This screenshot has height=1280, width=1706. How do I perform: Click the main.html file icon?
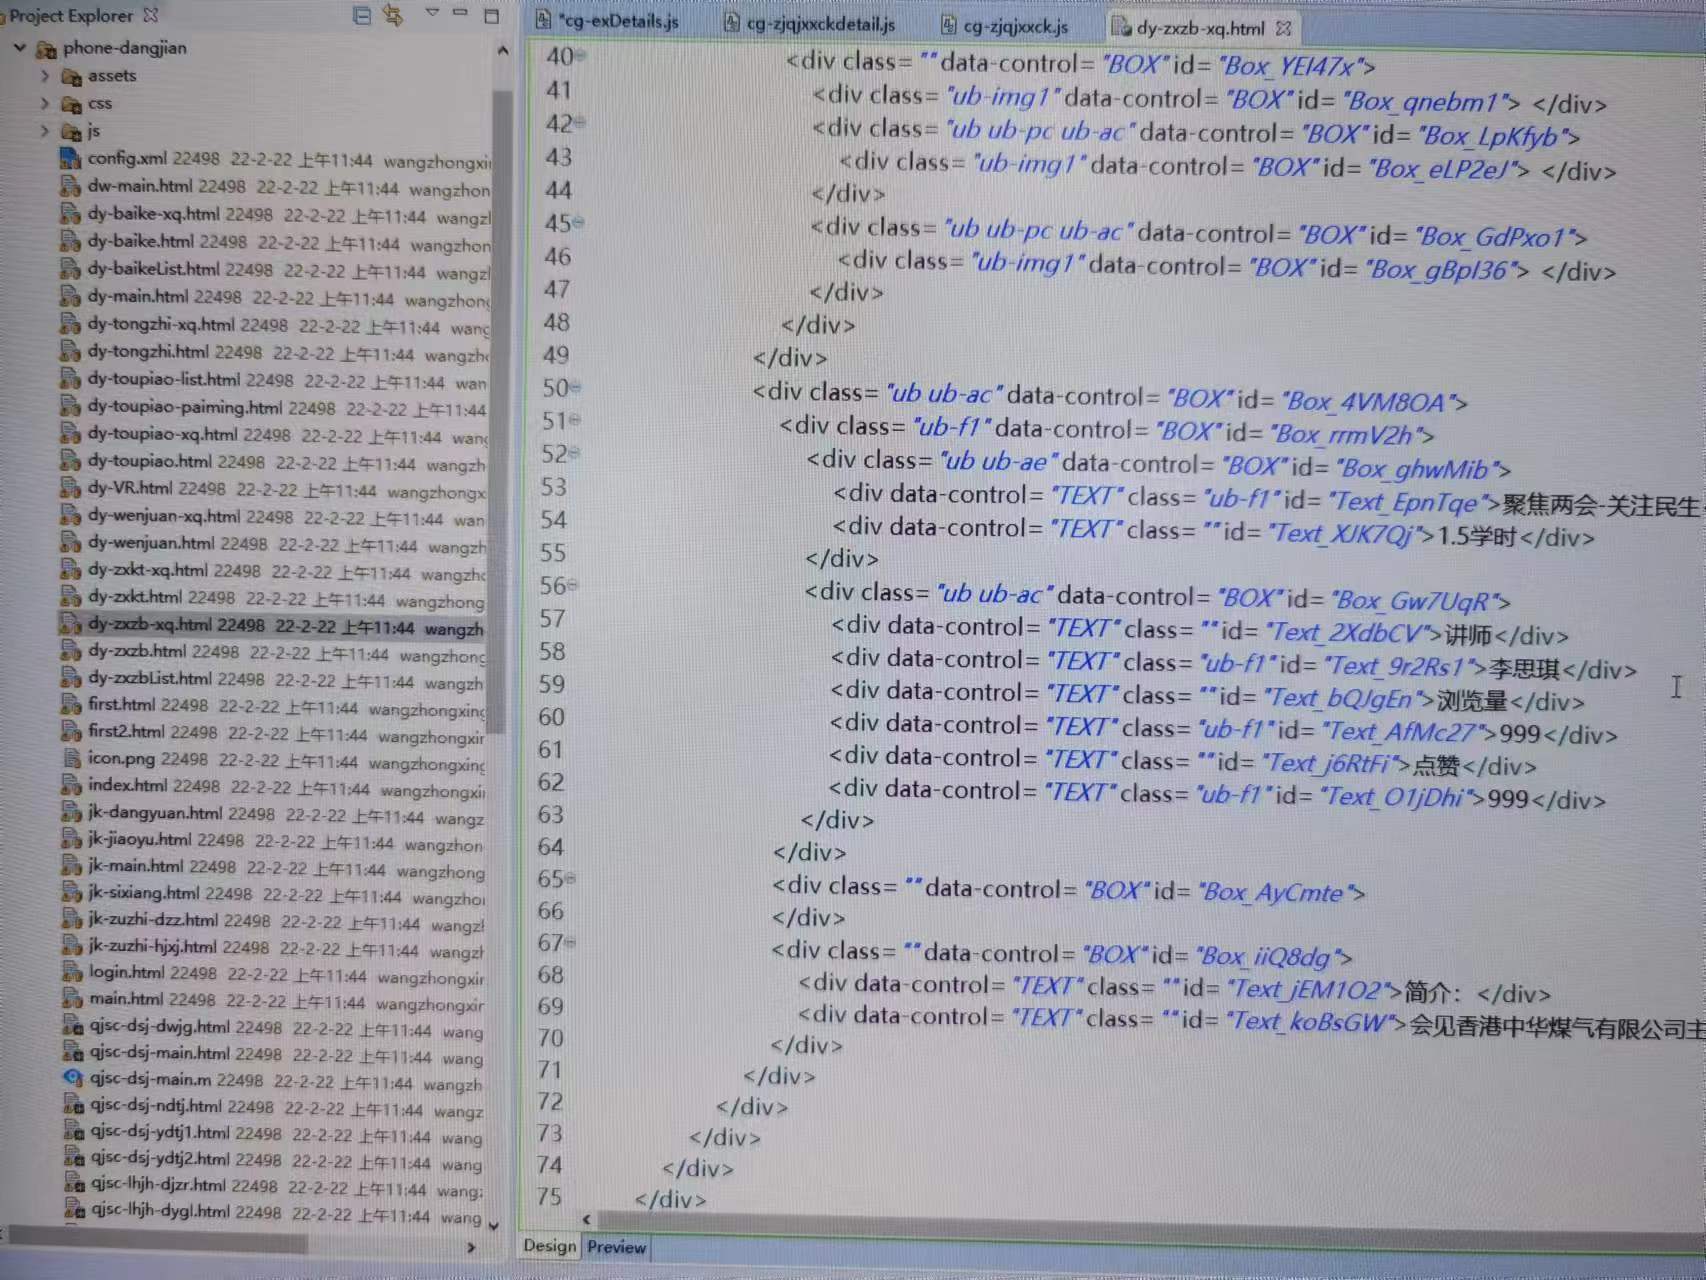(72, 998)
